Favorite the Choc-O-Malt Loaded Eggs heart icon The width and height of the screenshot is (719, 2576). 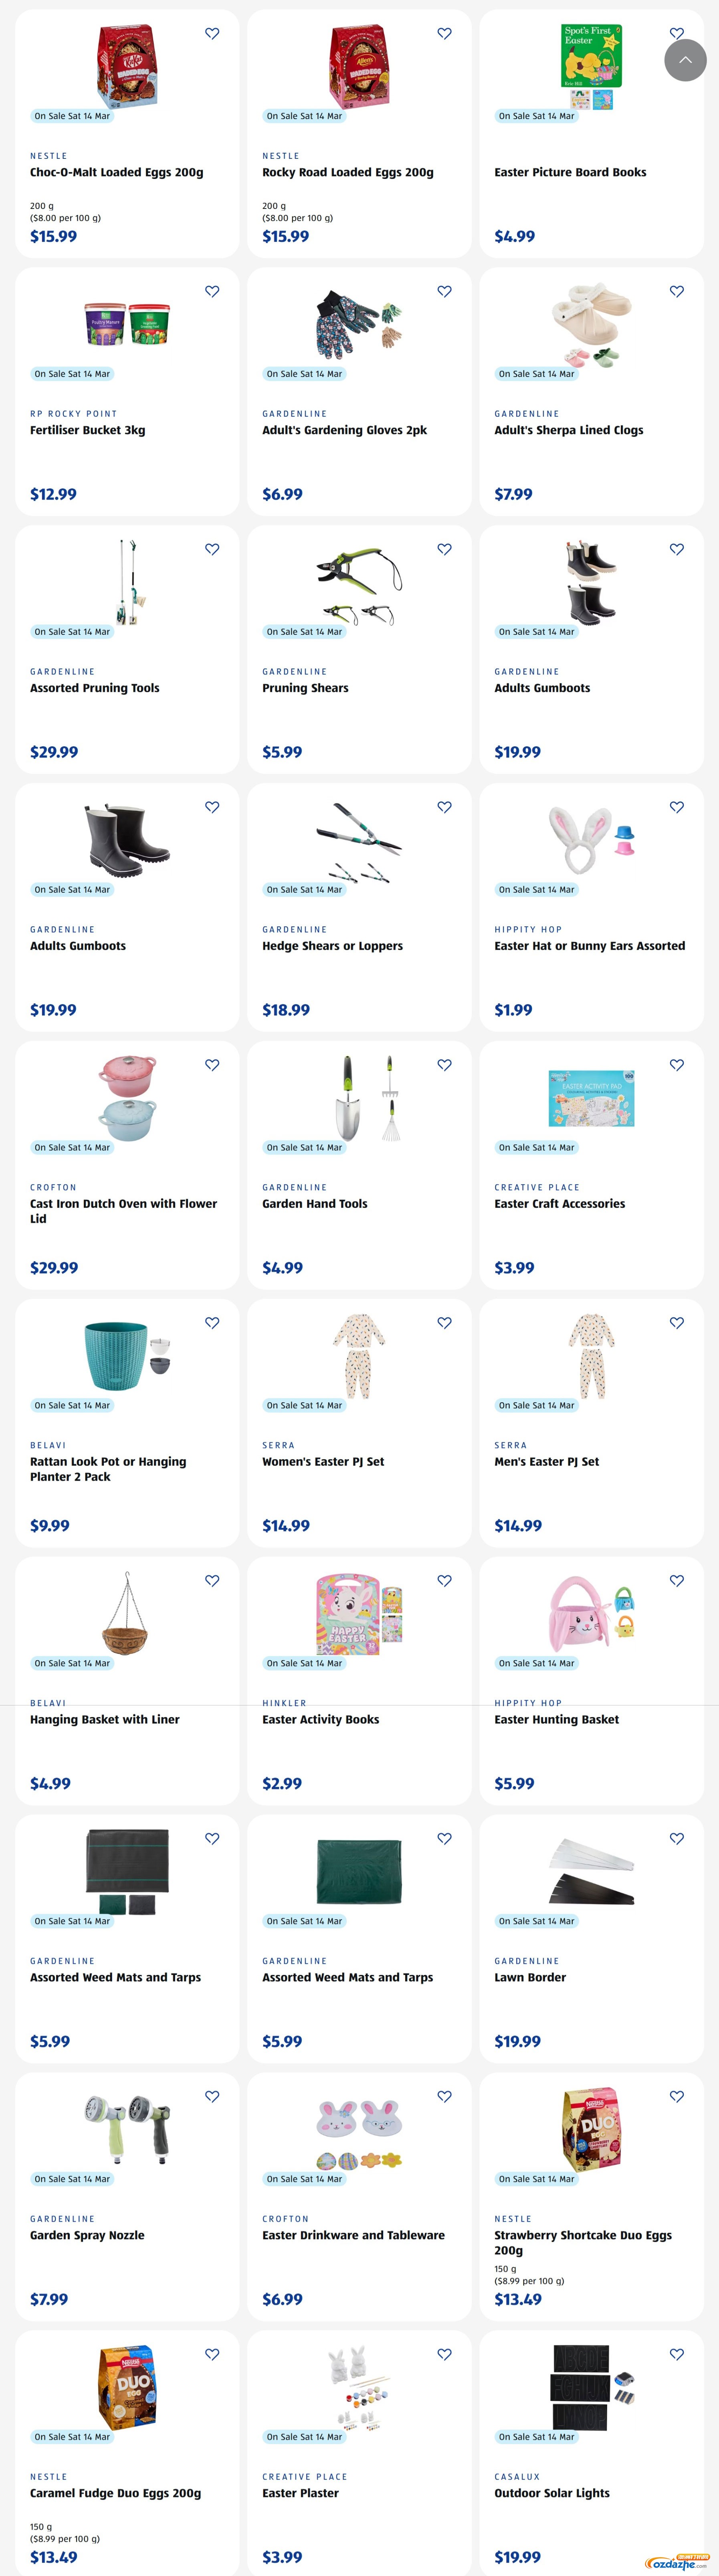click(212, 34)
